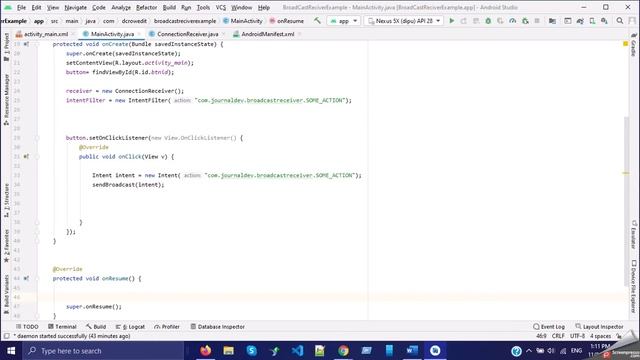Open the Database Inspector tool window
The width and height of the screenshot is (640, 360).
point(218,327)
